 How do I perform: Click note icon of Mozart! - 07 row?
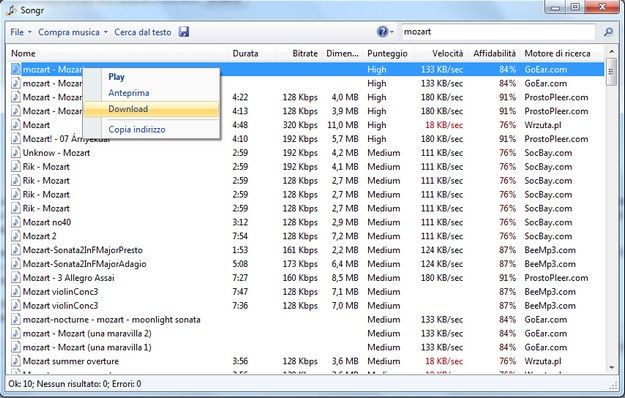pos(16,139)
